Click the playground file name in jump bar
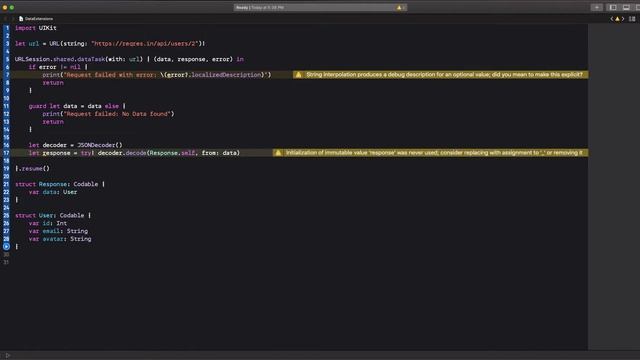The width and height of the screenshot is (640, 360). [39, 19]
